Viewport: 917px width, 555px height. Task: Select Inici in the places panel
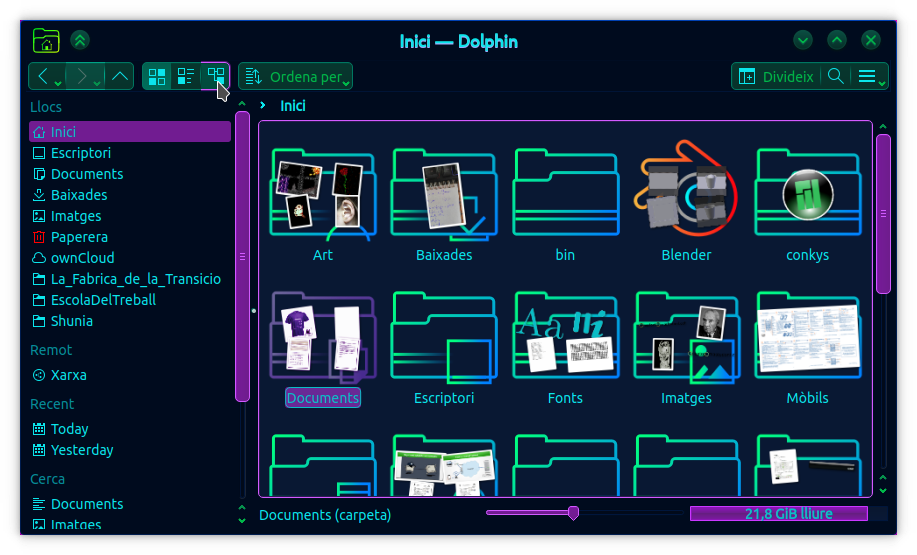pyautogui.click(x=130, y=132)
